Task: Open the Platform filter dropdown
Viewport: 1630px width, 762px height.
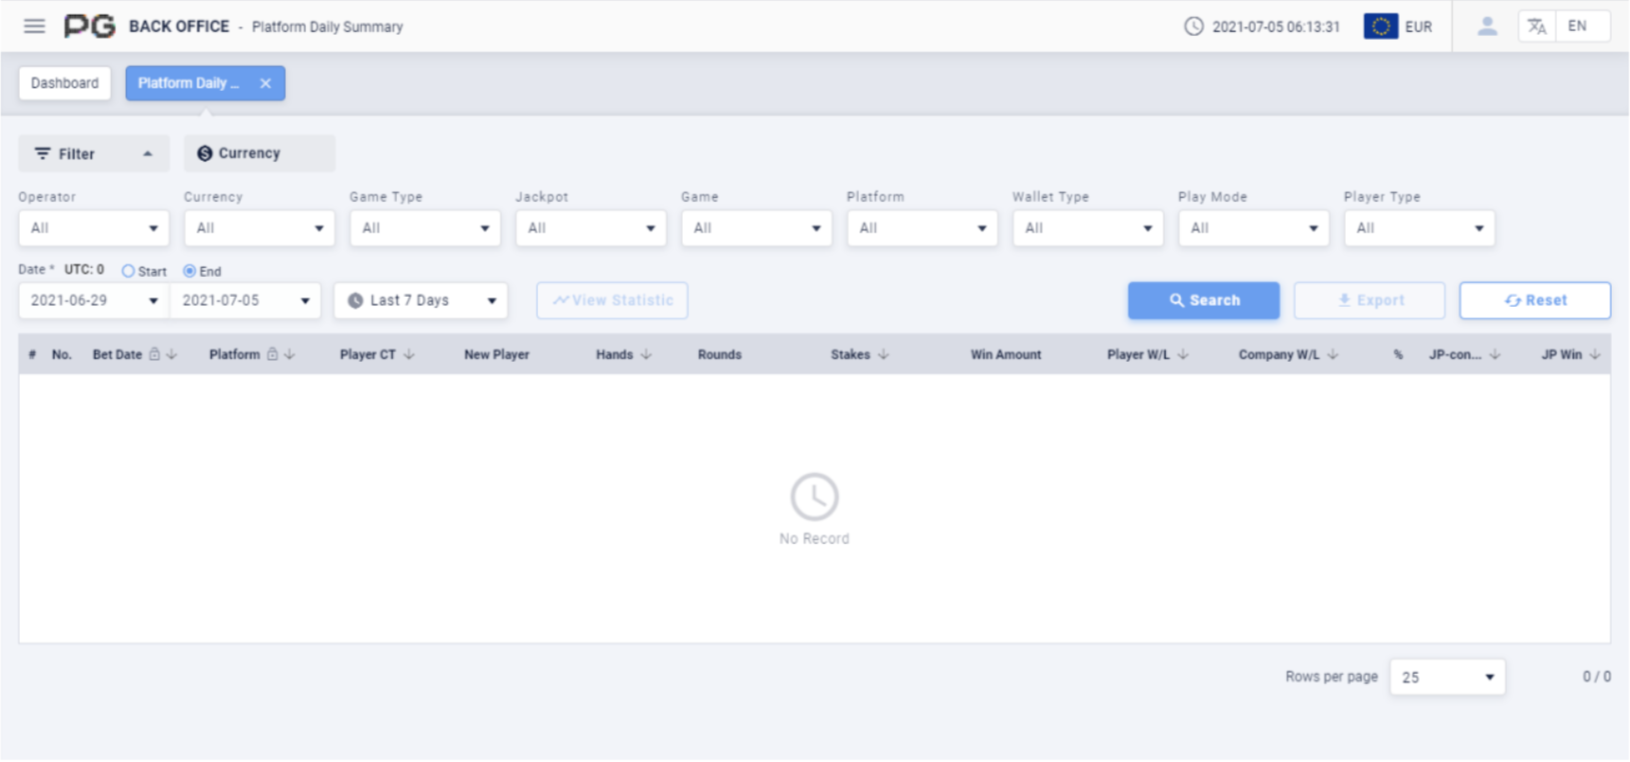Action: [922, 228]
